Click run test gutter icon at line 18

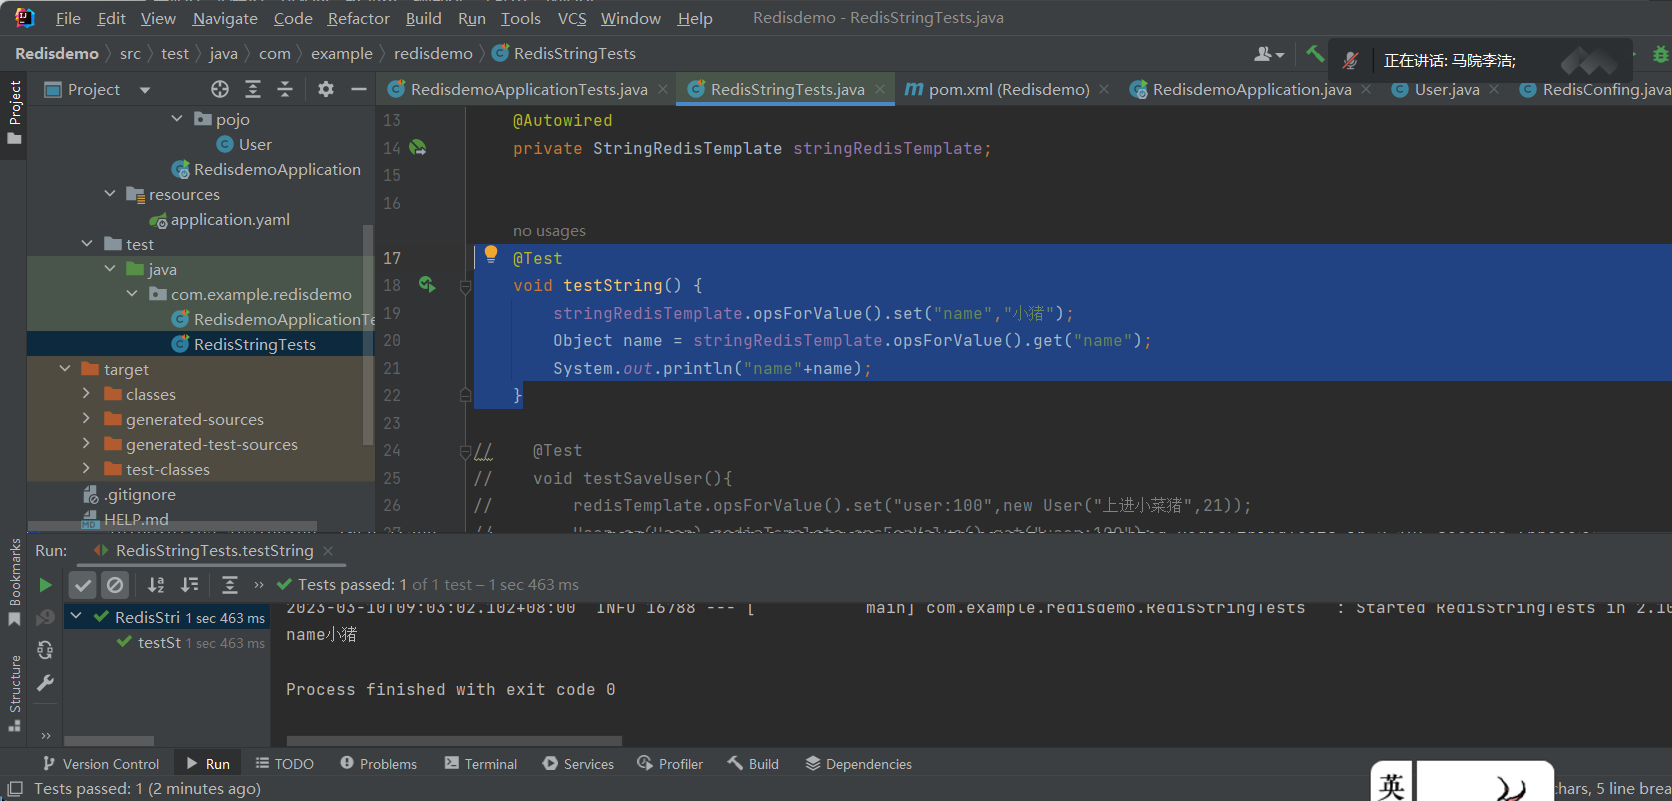(x=426, y=285)
